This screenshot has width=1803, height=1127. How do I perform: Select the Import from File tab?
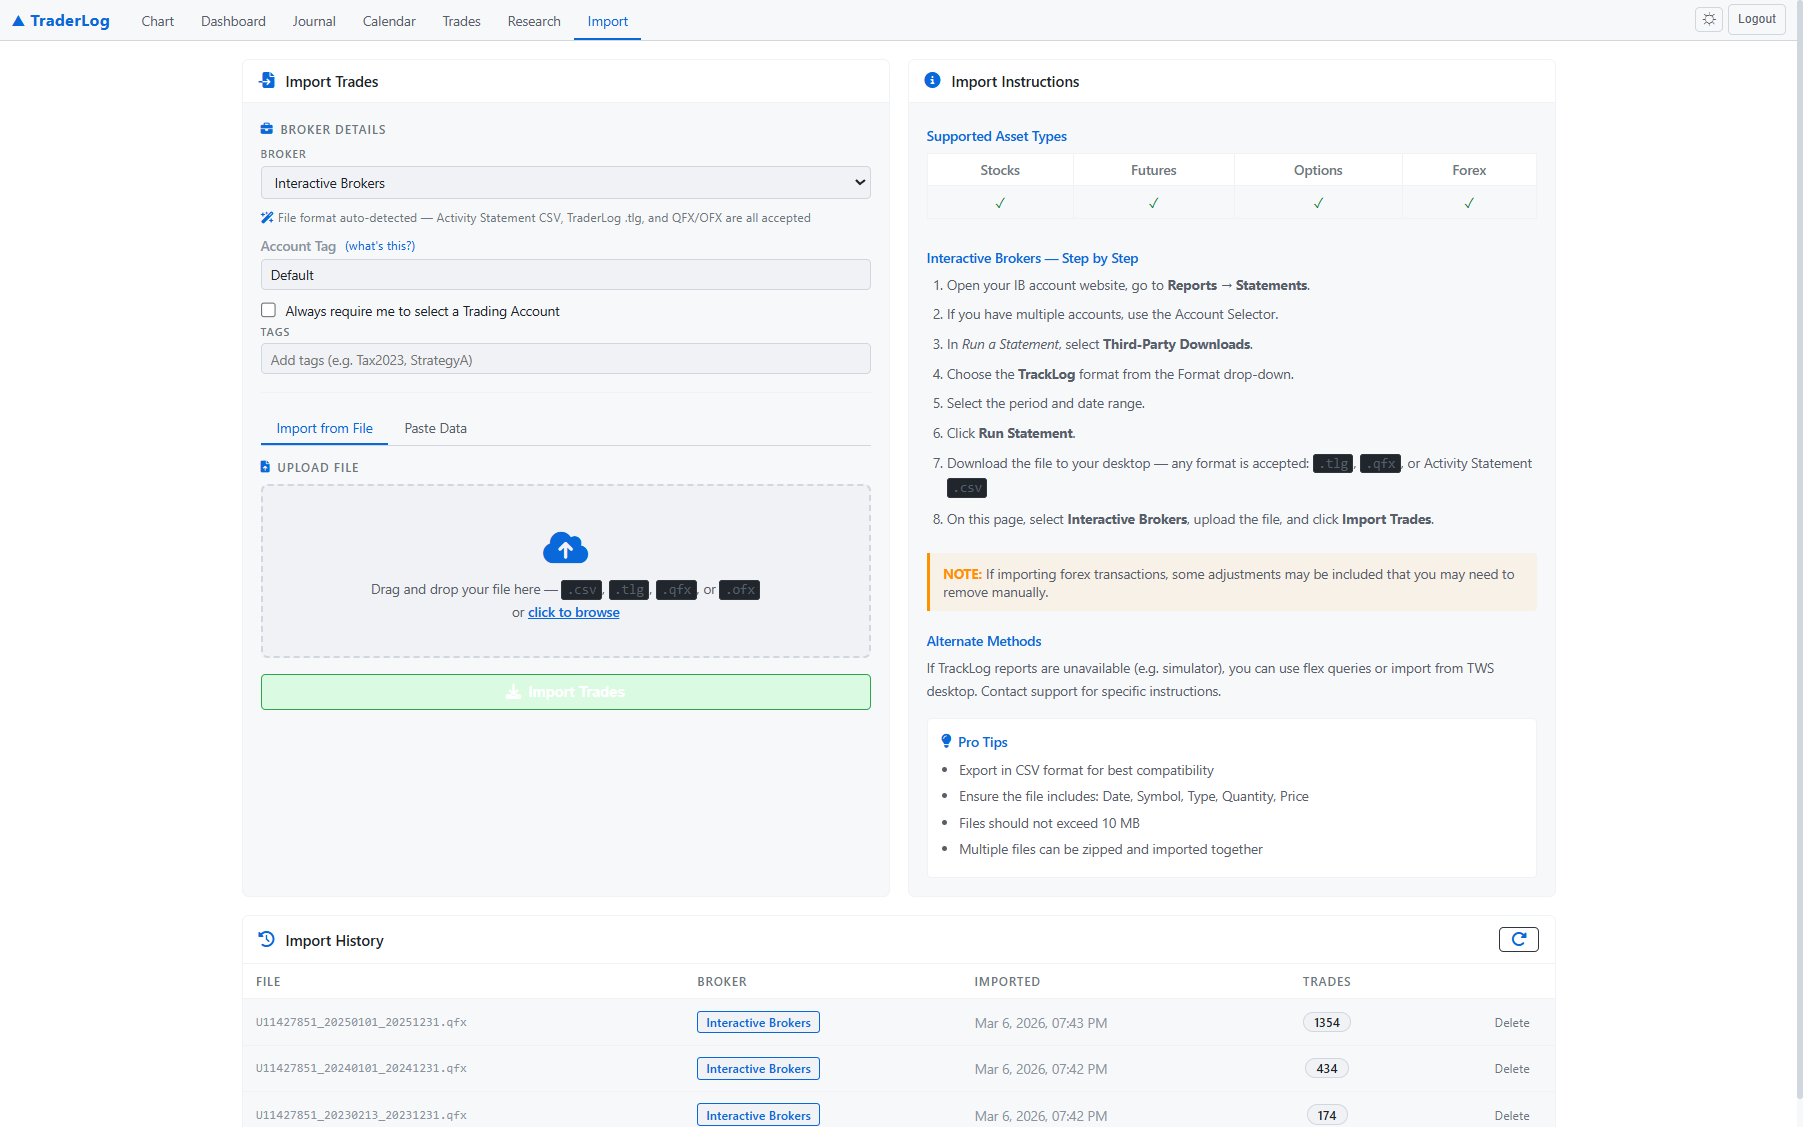click(x=324, y=428)
